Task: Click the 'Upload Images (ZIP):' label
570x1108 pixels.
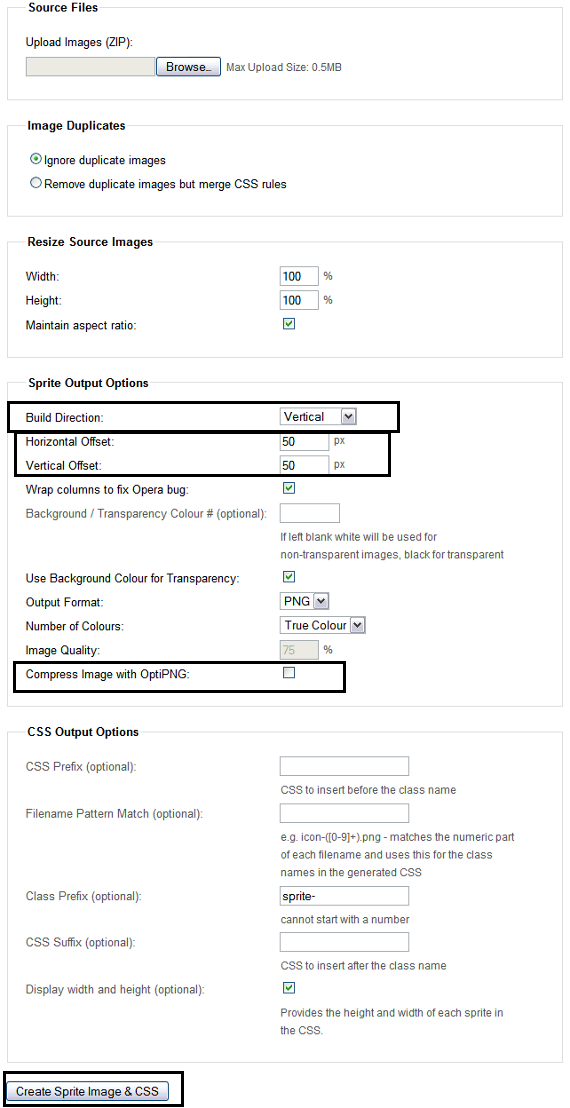Action: (x=80, y=42)
